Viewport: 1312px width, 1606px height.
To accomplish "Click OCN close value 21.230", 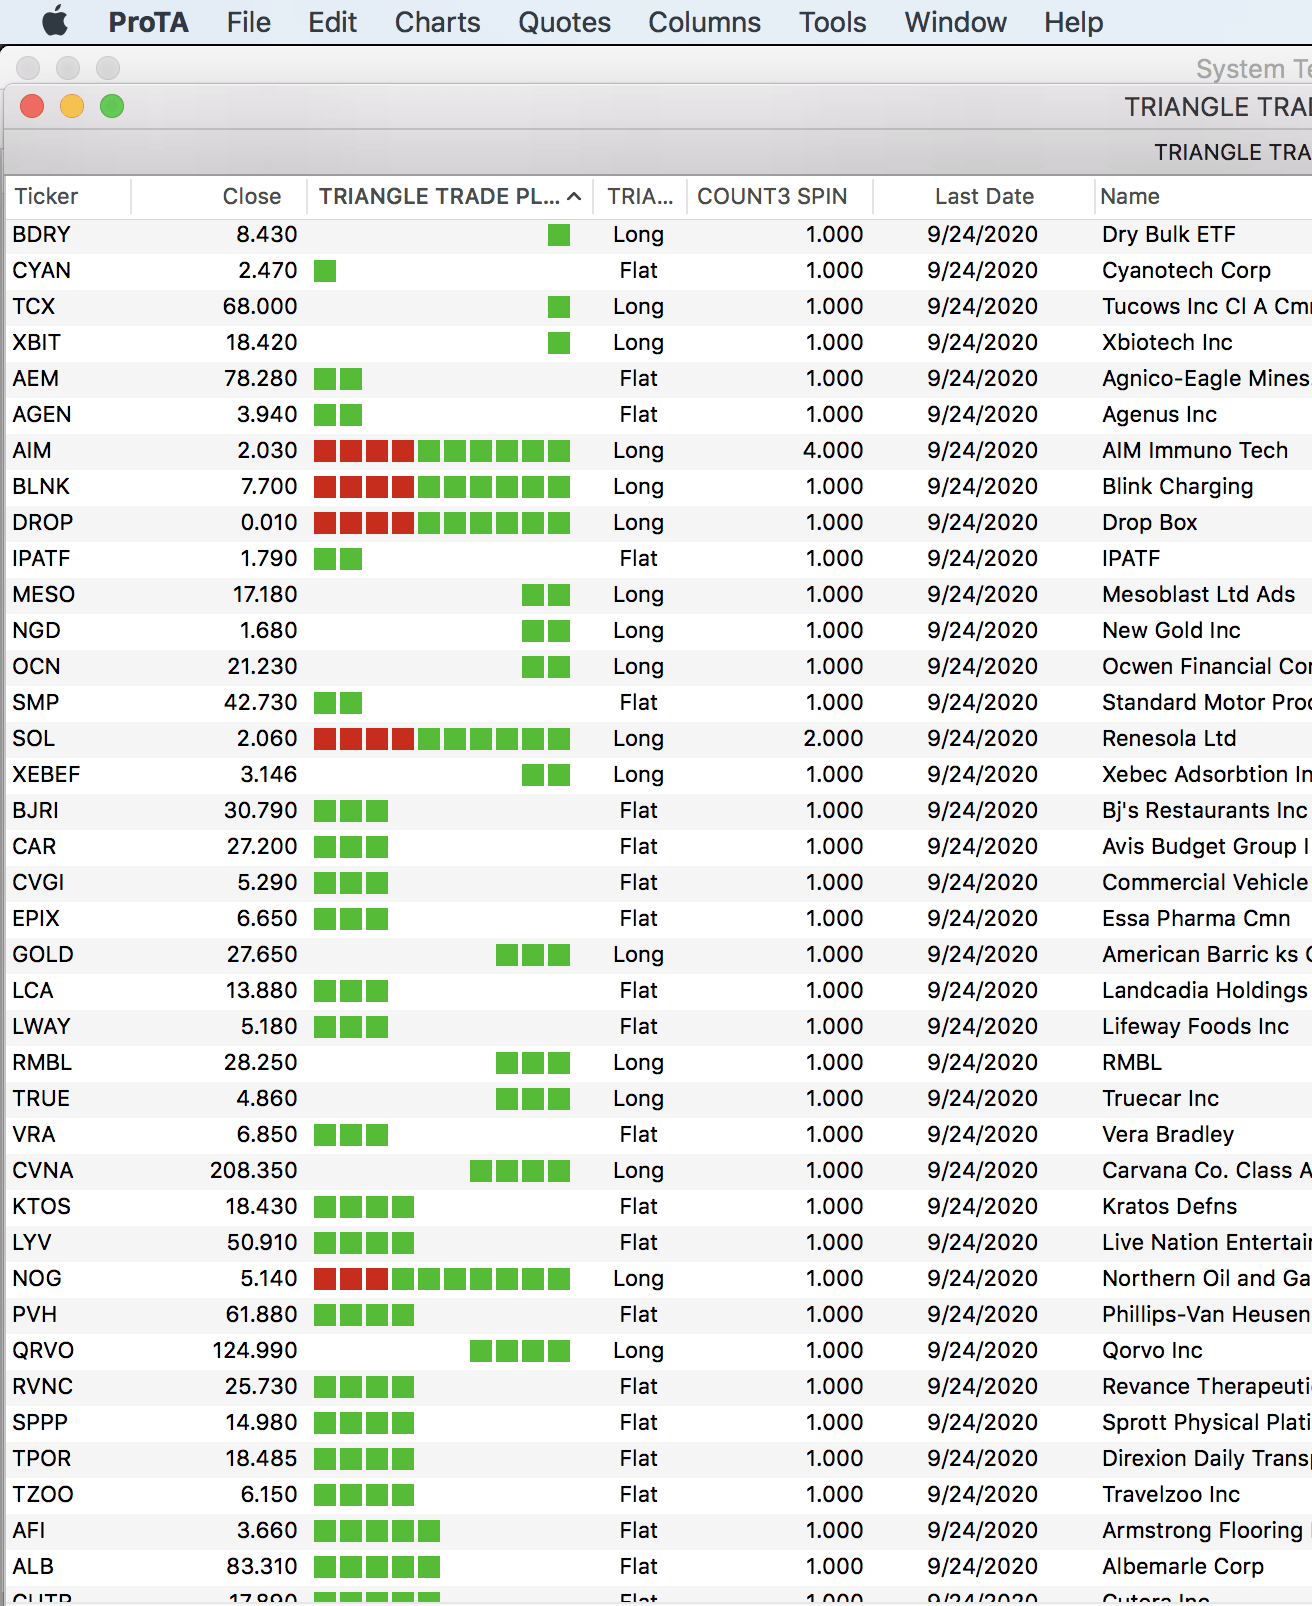I will [x=262, y=666].
